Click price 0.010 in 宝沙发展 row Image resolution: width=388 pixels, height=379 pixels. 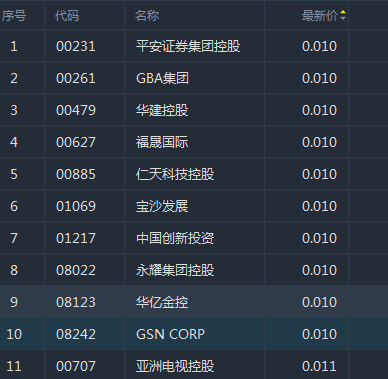pyautogui.click(x=319, y=206)
